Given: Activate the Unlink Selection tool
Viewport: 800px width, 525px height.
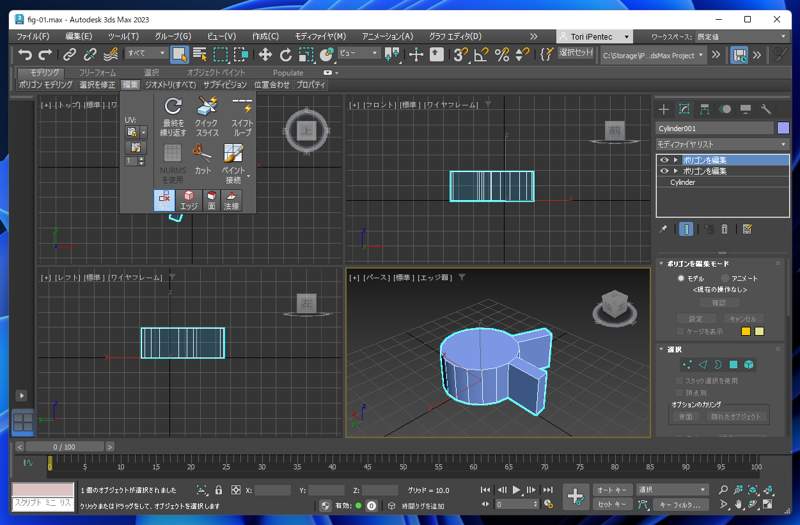Looking at the screenshot, I should click(x=90, y=54).
